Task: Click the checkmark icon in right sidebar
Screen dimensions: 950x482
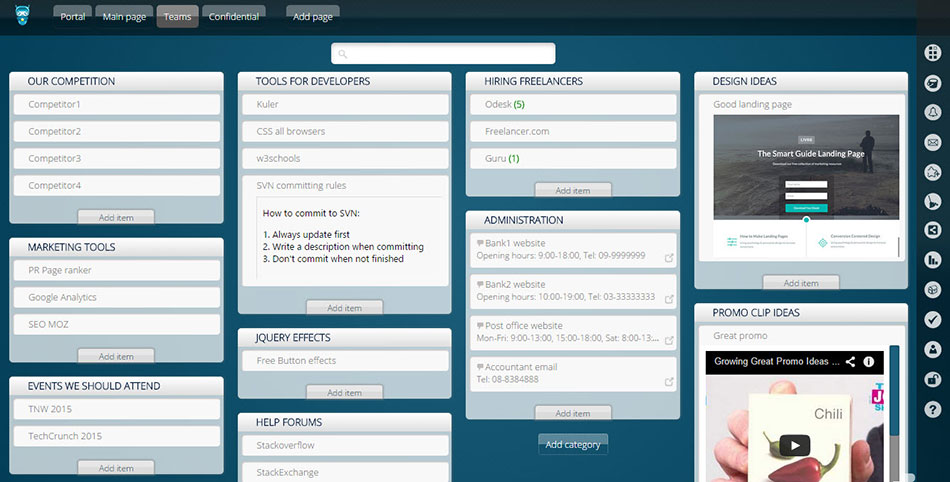Action: (x=932, y=319)
